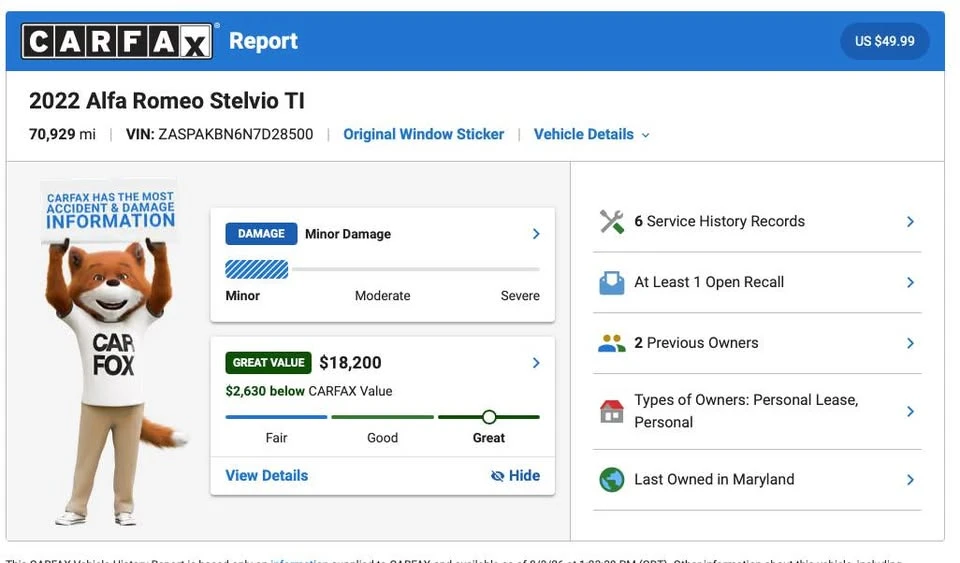Click the VIN ZASPAKBN6N7D28500 text
This screenshot has height=563, width=960.
point(219,134)
